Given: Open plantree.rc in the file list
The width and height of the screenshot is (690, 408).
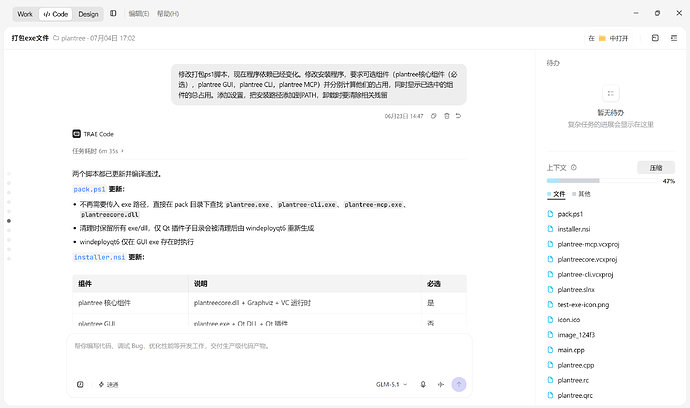Looking at the screenshot, I should (x=573, y=380).
